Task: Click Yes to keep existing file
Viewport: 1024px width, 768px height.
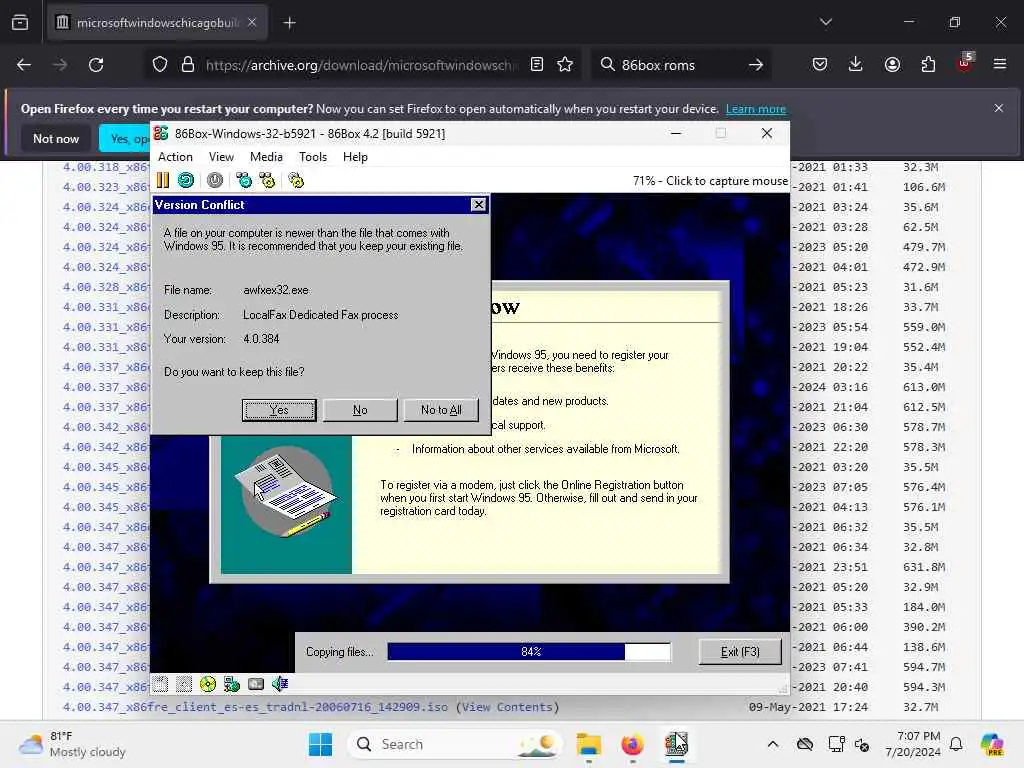Action: (279, 410)
